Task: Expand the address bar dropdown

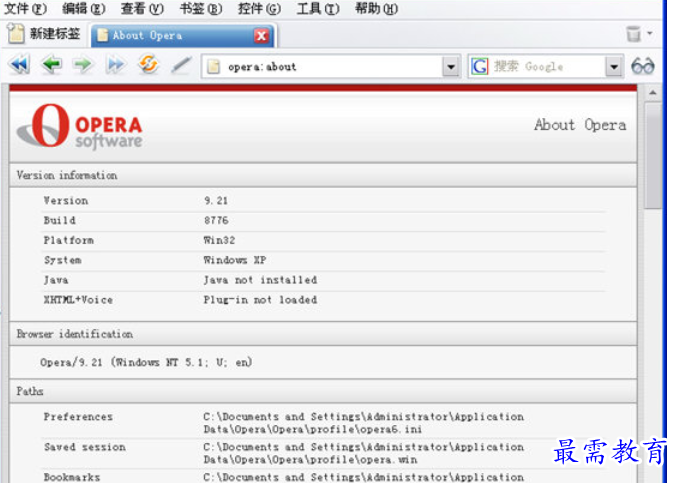Action: point(451,67)
